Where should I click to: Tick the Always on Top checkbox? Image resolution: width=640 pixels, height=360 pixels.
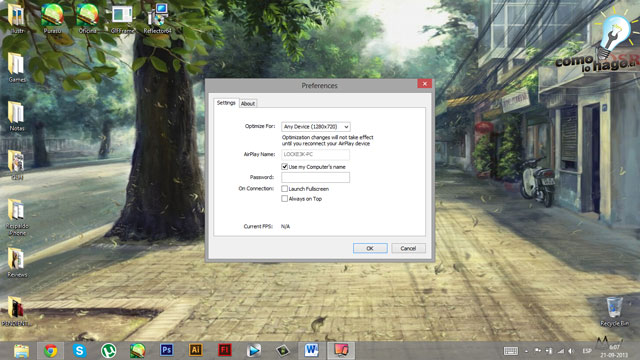tap(284, 199)
